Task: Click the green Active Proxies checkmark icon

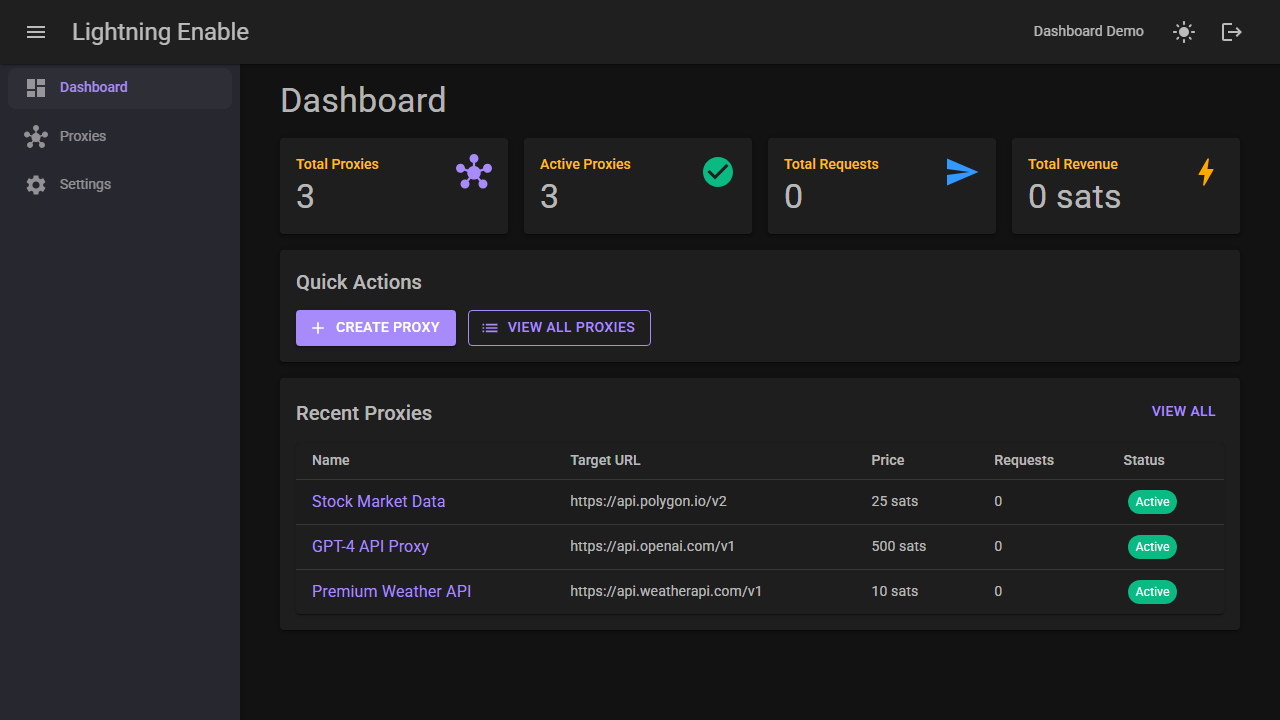Action: click(717, 171)
